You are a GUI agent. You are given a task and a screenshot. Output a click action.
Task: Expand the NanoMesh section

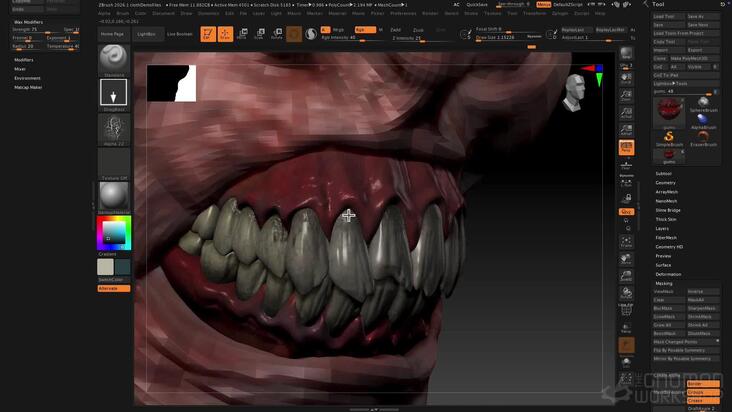[666, 201]
